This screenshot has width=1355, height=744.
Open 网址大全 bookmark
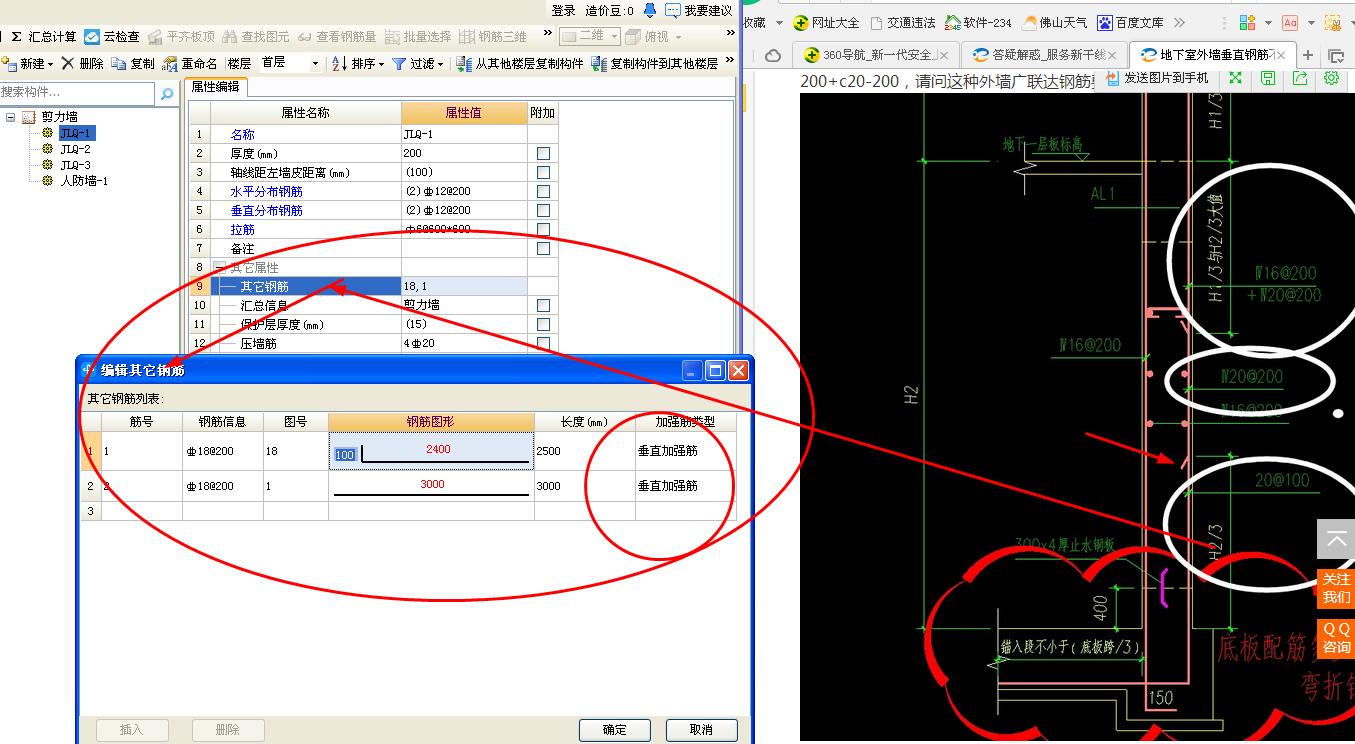(826, 22)
